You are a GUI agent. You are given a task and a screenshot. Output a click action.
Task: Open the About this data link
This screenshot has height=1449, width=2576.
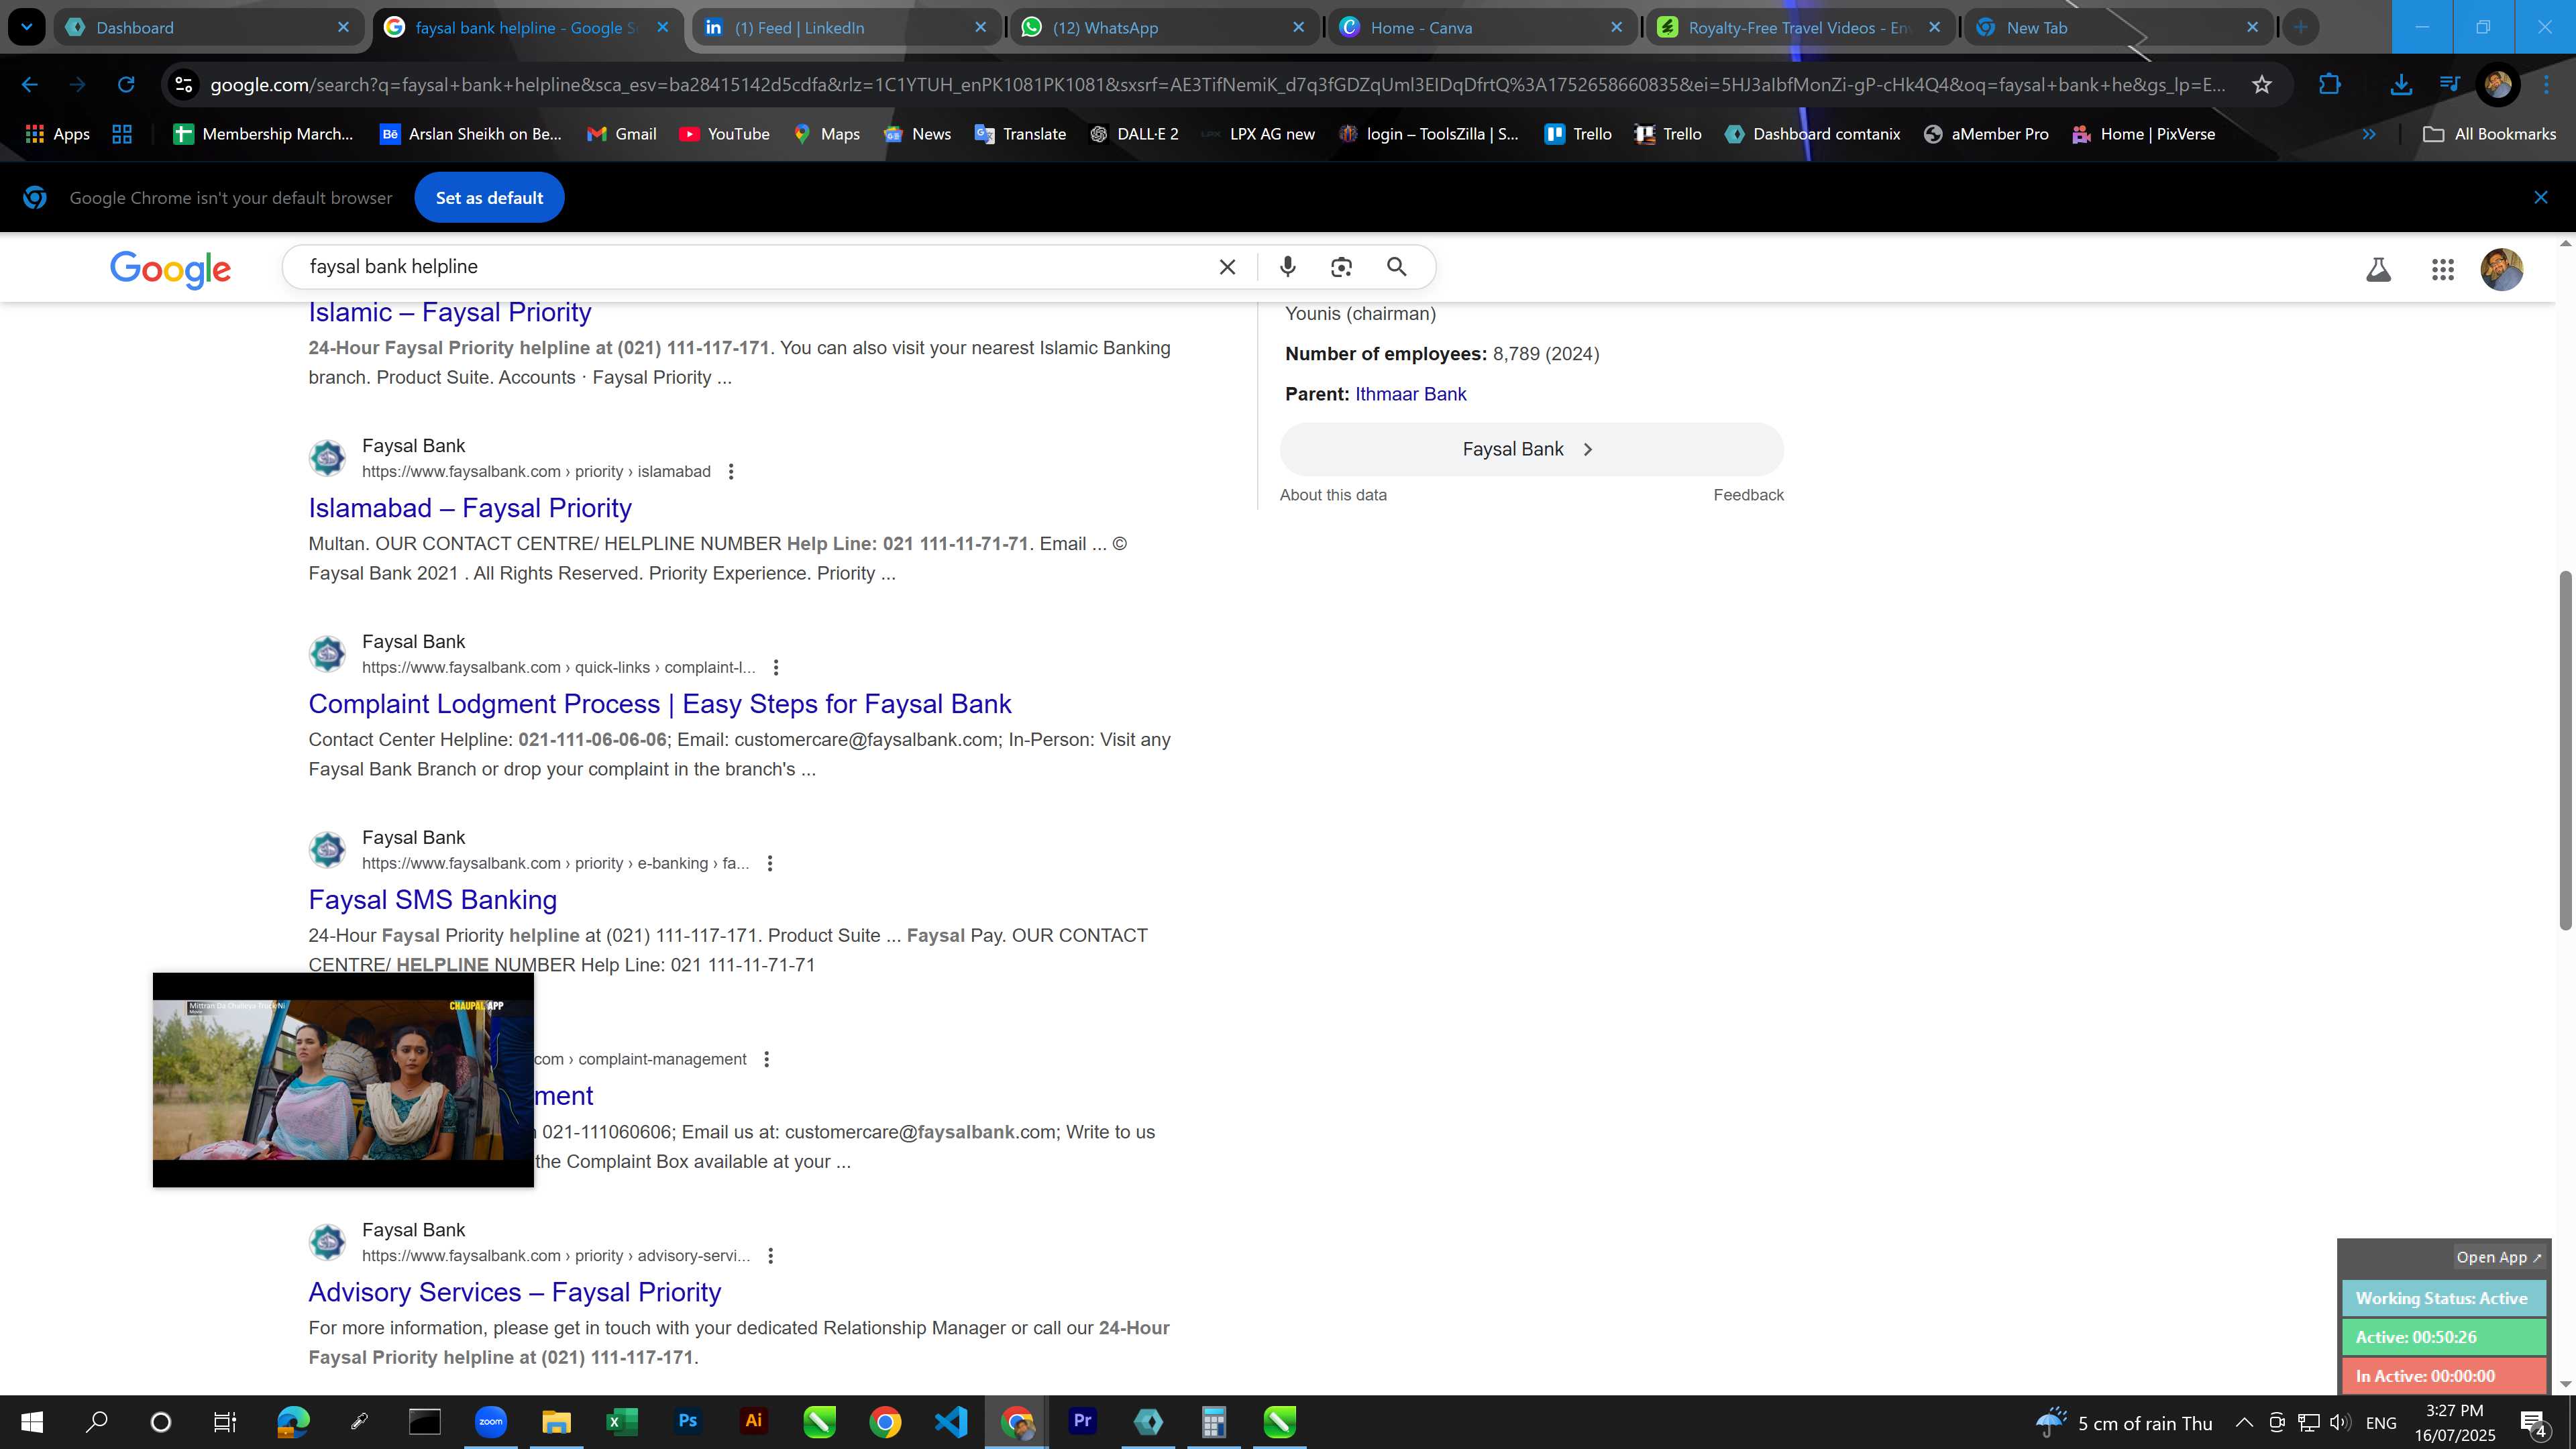[x=1333, y=495]
